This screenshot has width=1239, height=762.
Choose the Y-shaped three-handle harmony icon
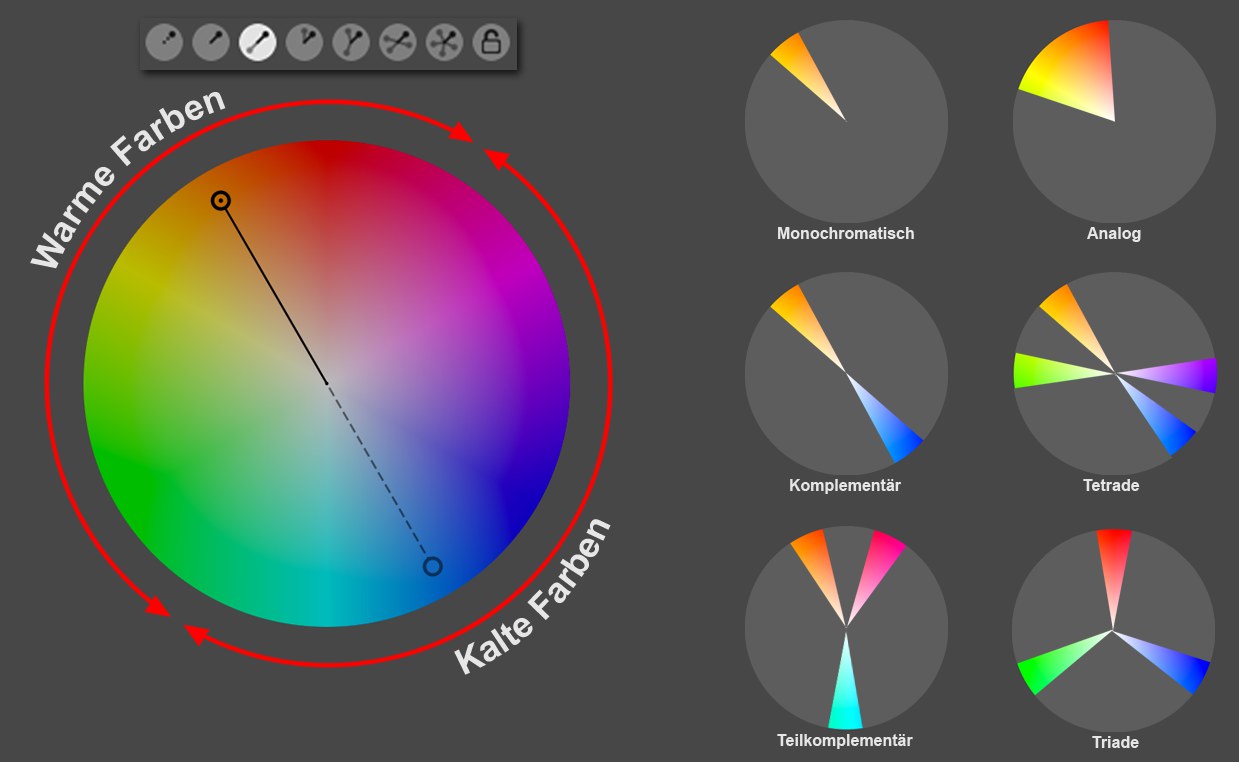[351, 42]
